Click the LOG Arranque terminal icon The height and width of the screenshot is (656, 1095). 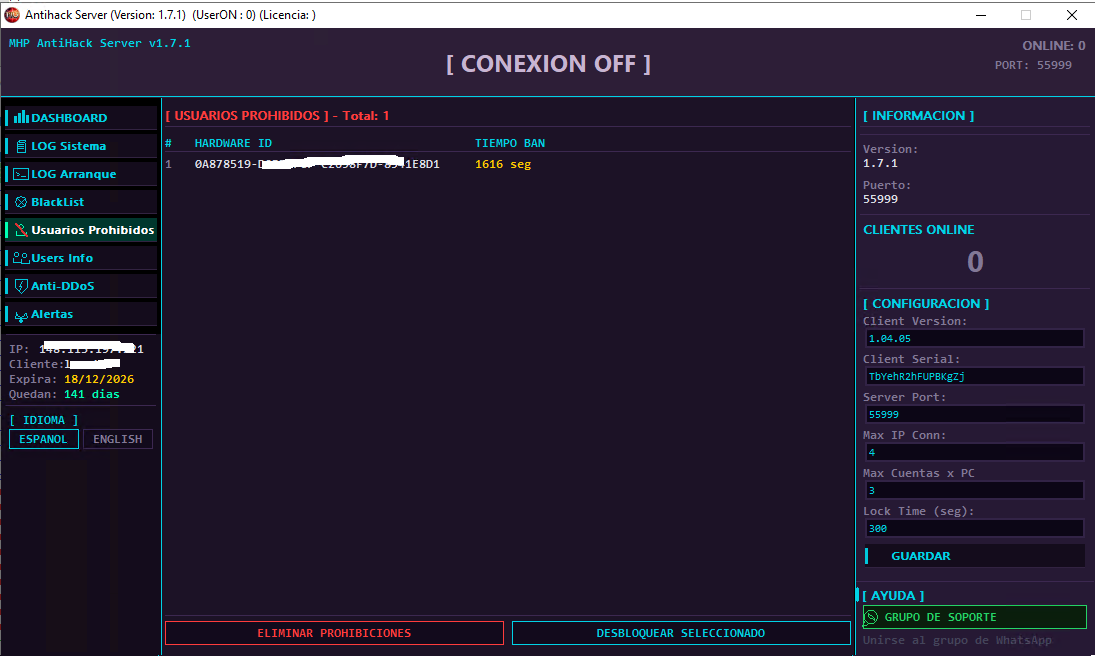21,174
